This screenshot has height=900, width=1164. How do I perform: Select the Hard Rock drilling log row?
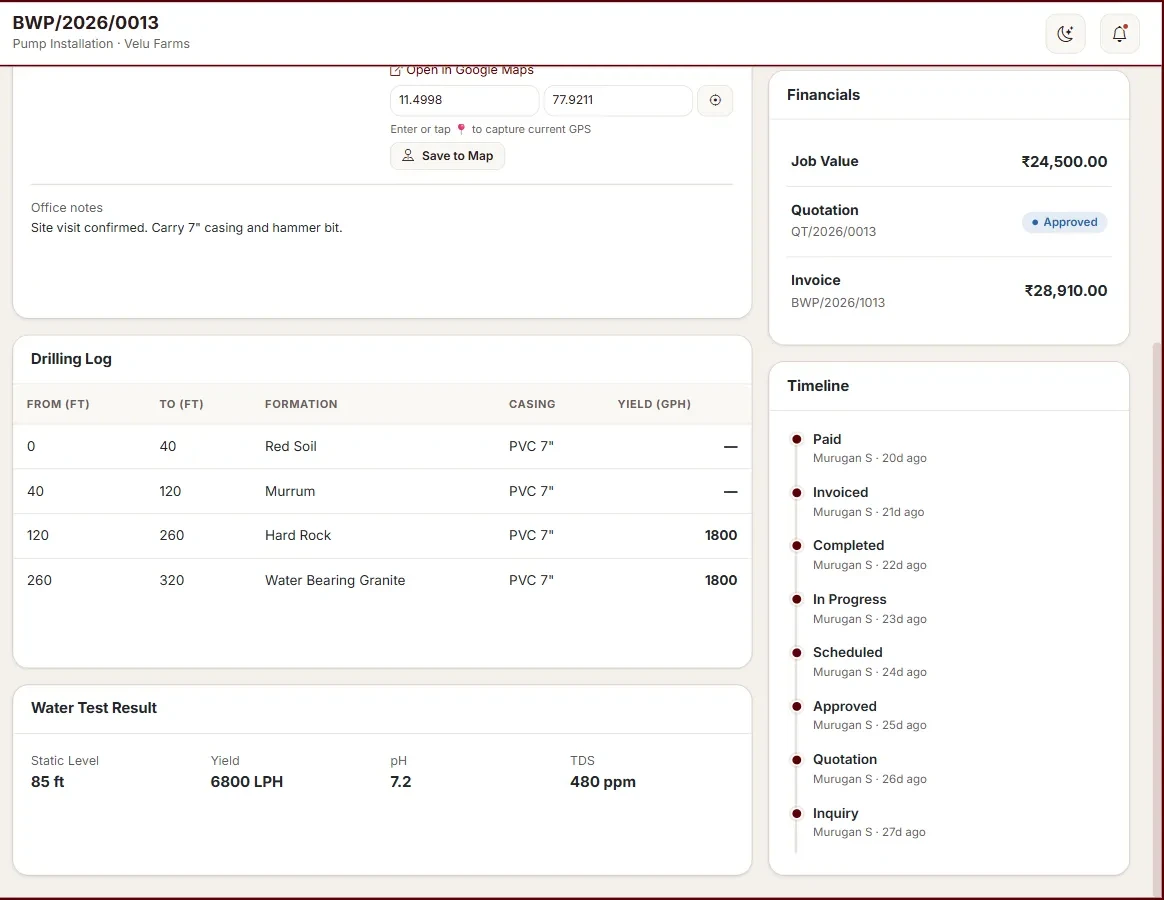coord(382,535)
